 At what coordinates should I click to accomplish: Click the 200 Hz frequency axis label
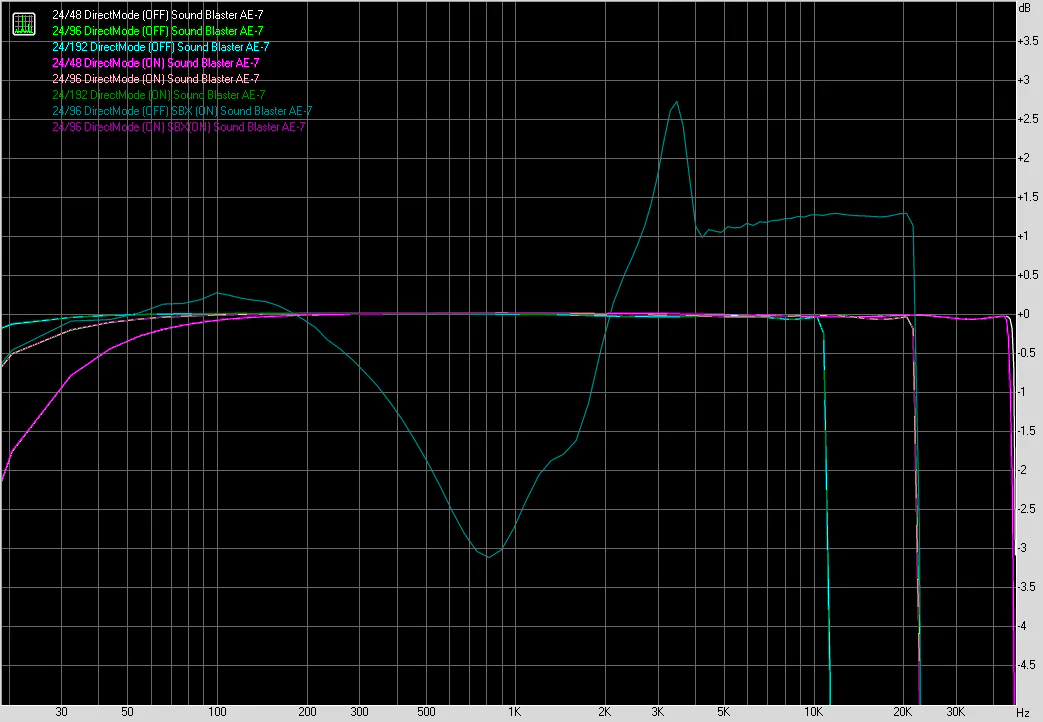(x=307, y=711)
